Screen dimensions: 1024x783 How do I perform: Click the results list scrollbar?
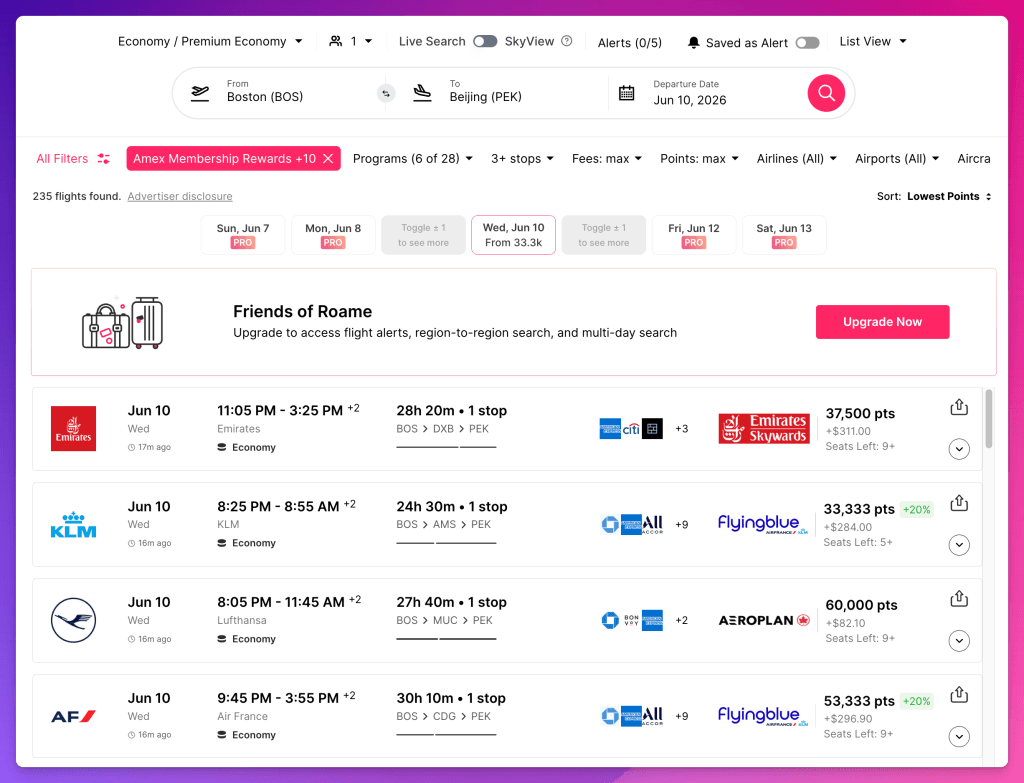tap(989, 419)
